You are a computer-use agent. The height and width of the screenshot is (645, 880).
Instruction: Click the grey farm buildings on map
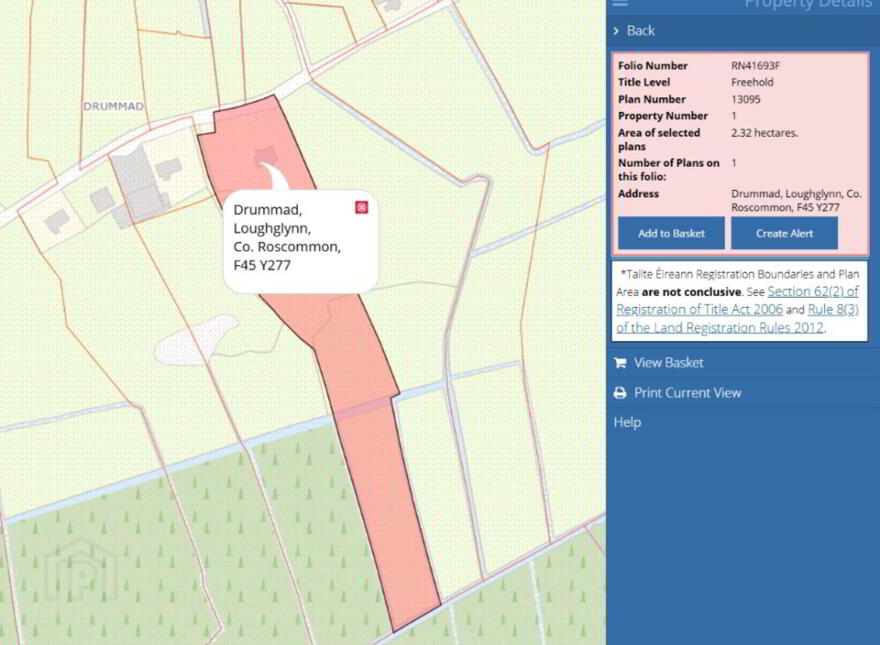[x=140, y=185]
